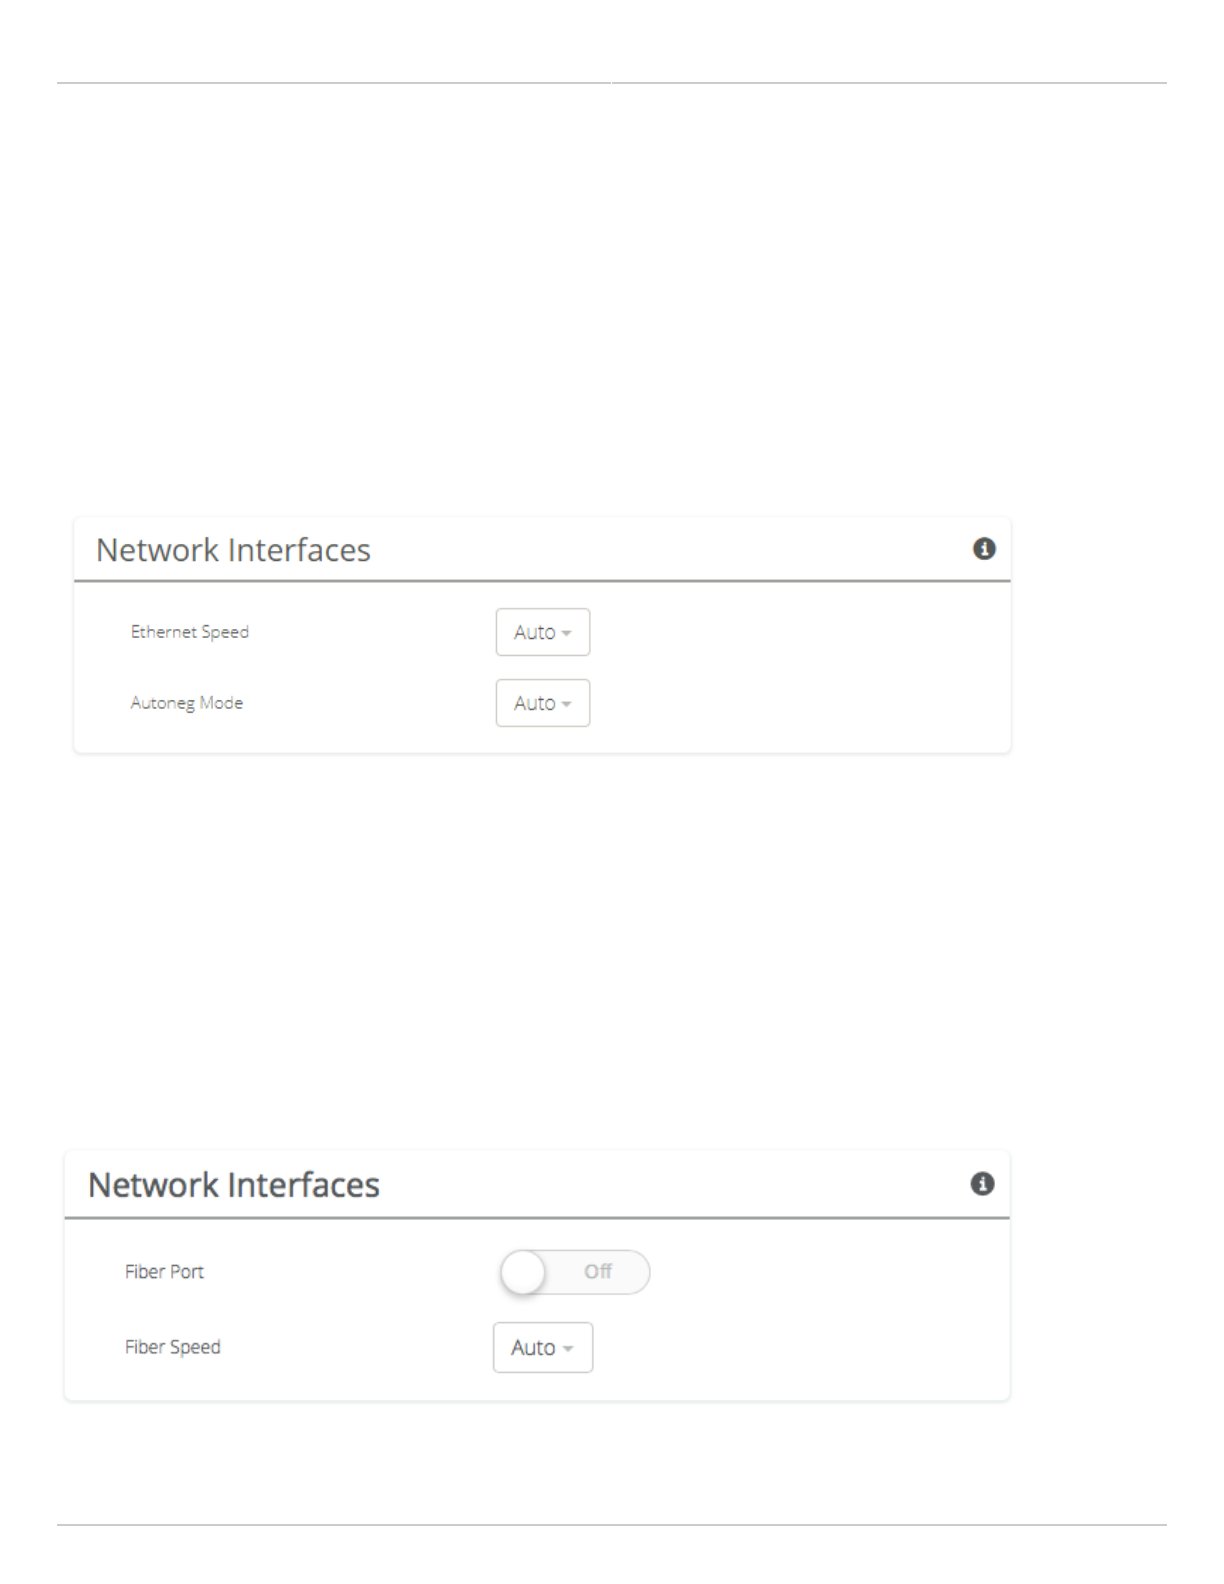1224x1584 pixels.
Task: Open the Ethernet Speed dropdown
Action: 543,632
